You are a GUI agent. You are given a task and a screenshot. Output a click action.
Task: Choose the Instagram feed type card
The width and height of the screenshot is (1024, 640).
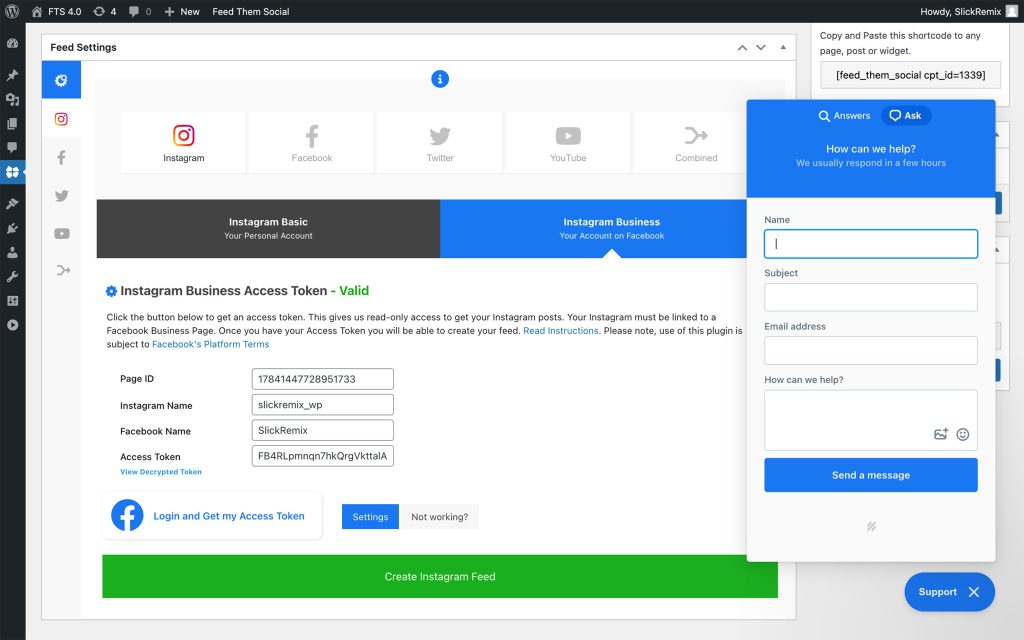coord(184,142)
